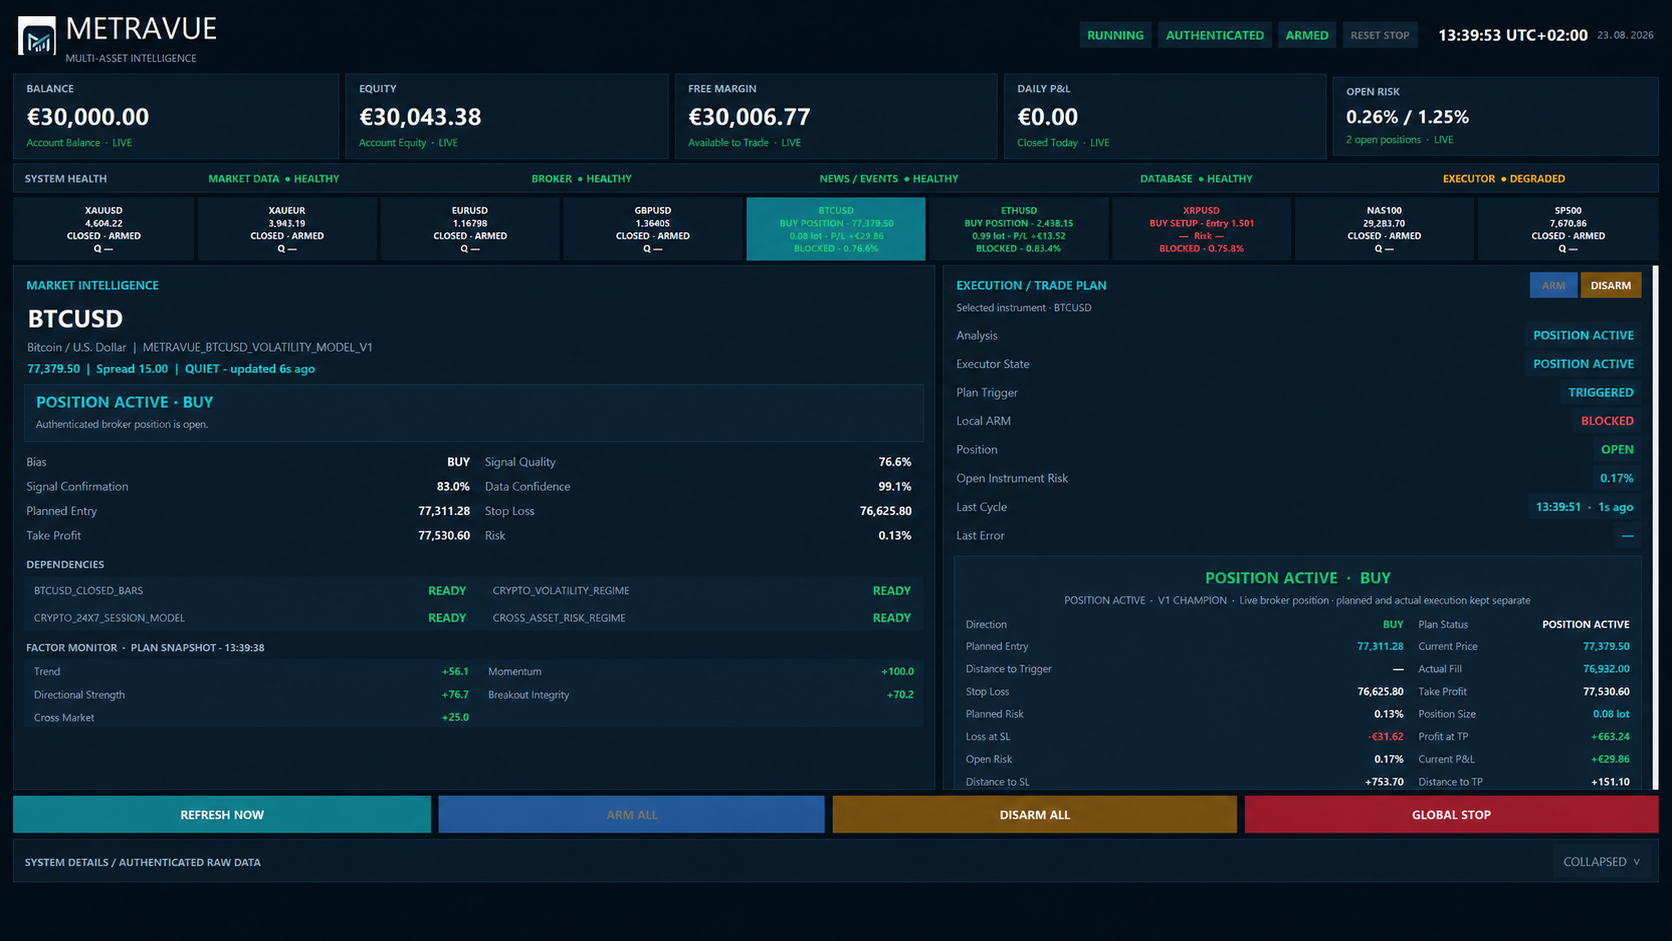Click the Breakout Integrity +70.2 factor
Image resolution: width=1672 pixels, height=941 pixels.
coord(701,694)
